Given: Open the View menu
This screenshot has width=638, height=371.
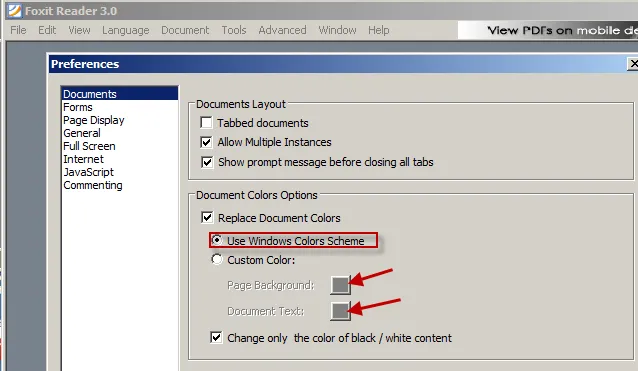Looking at the screenshot, I should pyautogui.click(x=79, y=30).
